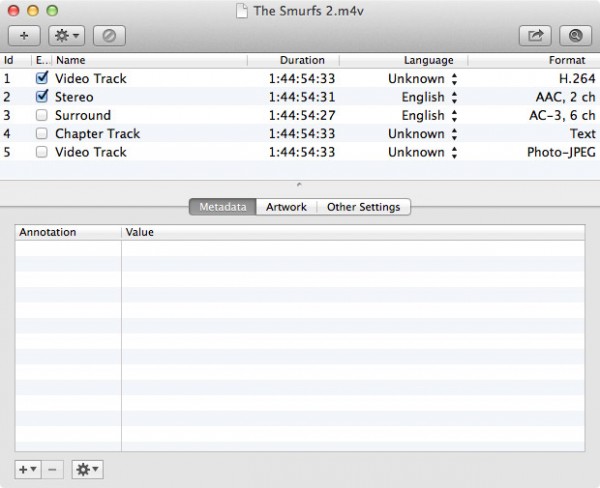Click the split view collapse handle arrow
Image resolution: width=600 pixels, height=488 pixels.
299,185
